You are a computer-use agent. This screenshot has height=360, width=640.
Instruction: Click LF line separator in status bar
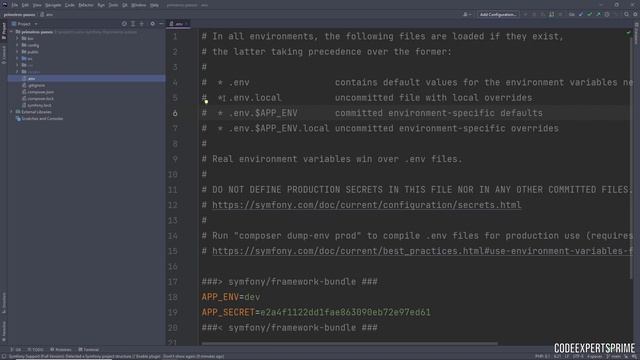click(567, 357)
